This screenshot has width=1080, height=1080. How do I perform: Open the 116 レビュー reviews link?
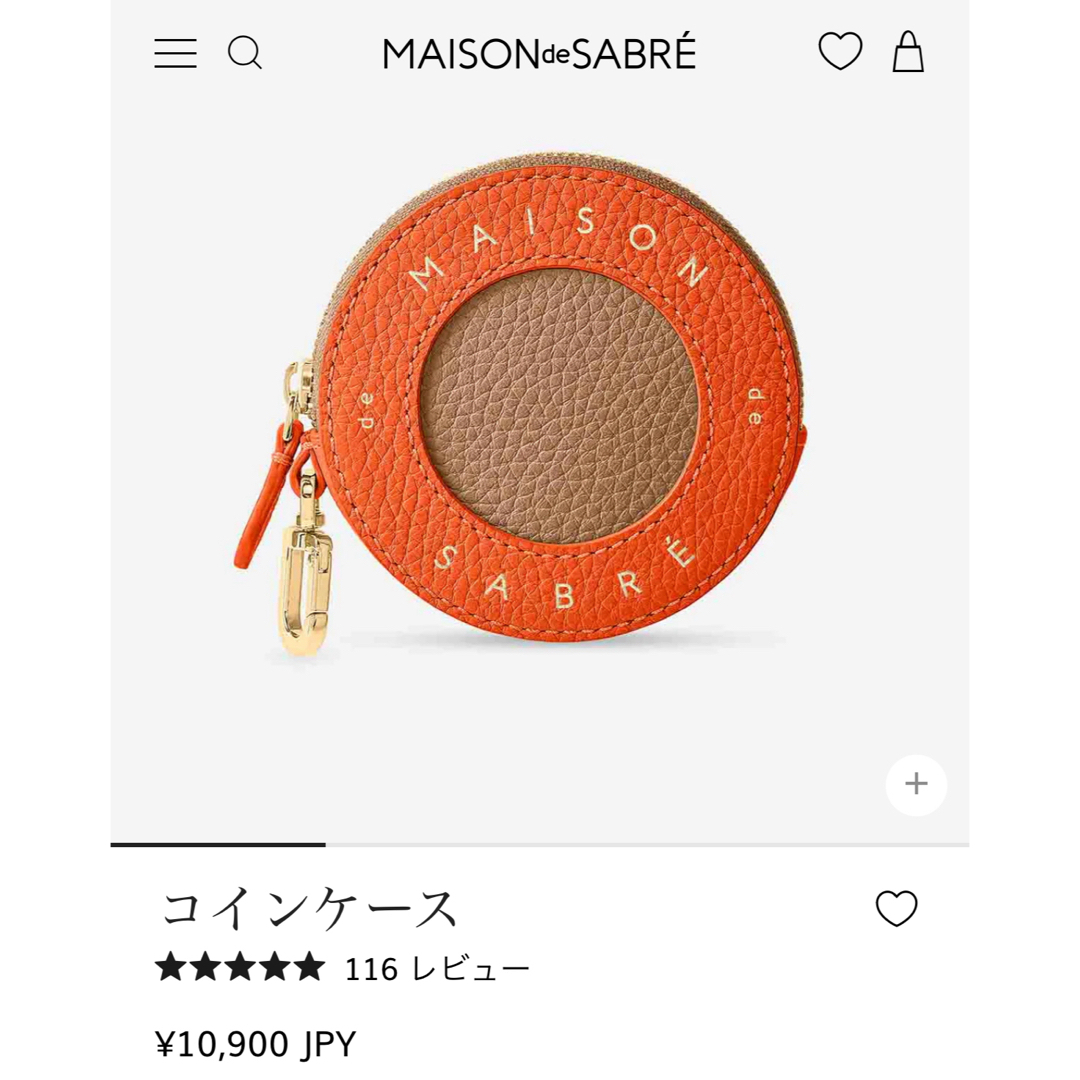437,968
